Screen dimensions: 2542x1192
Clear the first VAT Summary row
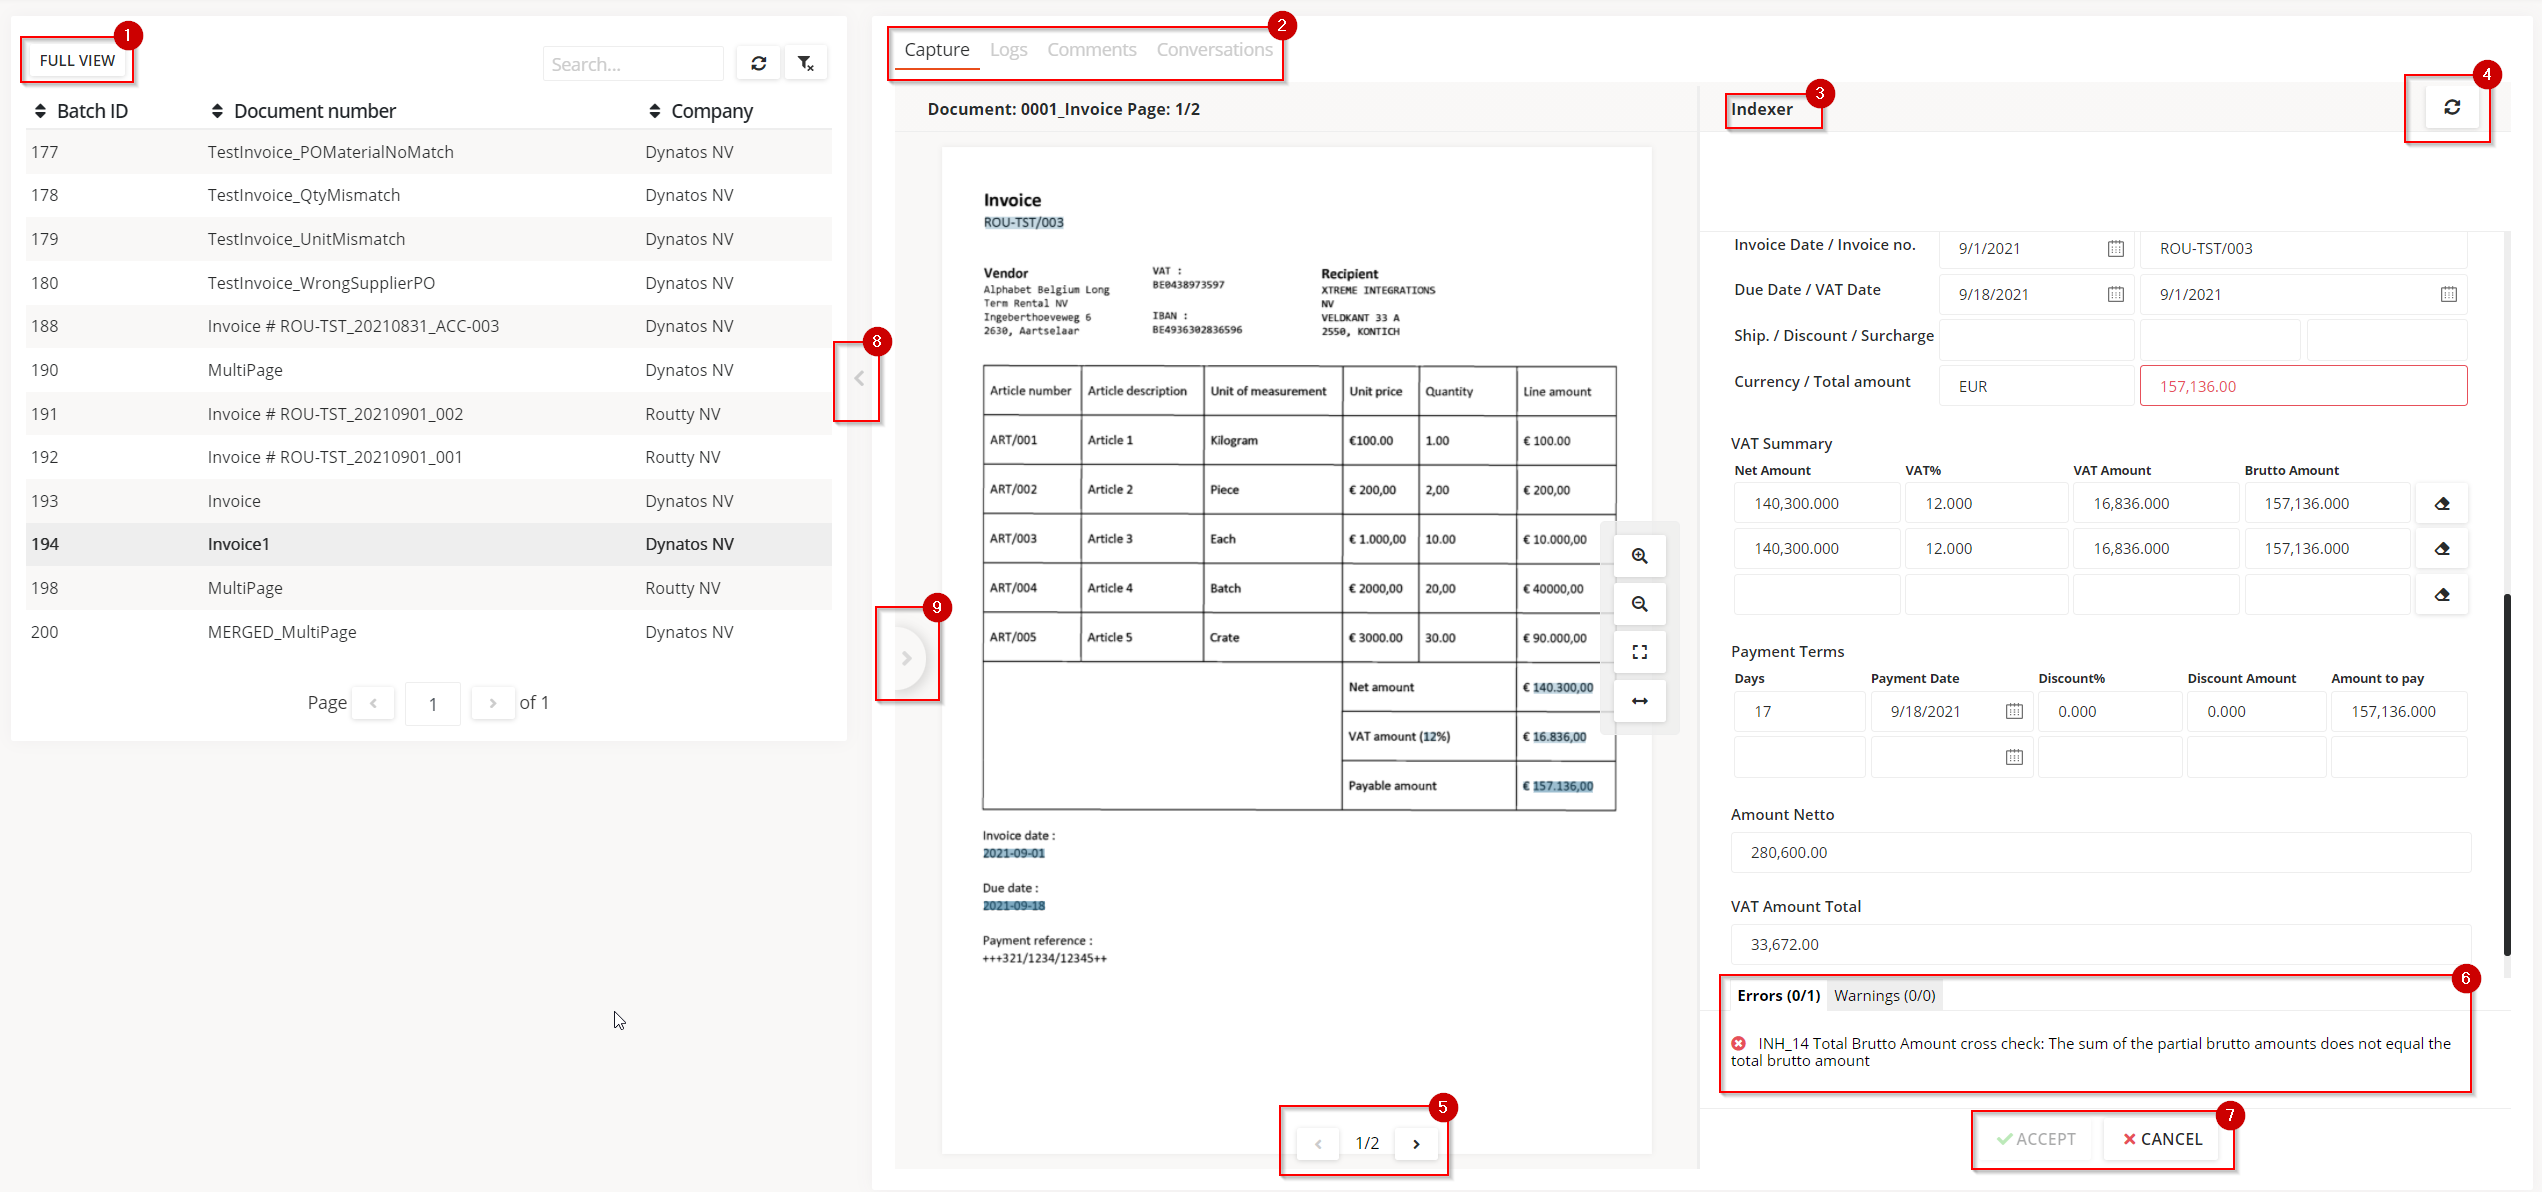click(2442, 503)
